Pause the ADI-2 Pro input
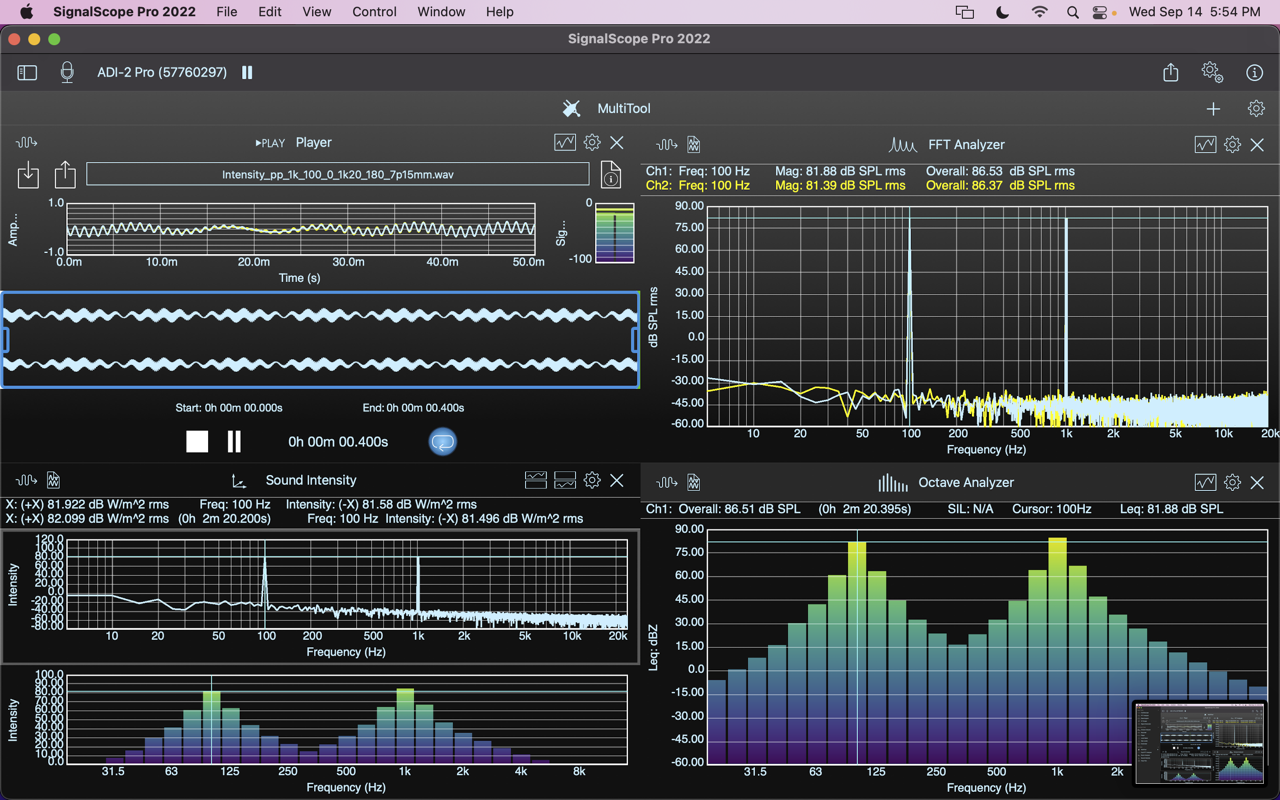The height and width of the screenshot is (800, 1280). [x=247, y=73]
